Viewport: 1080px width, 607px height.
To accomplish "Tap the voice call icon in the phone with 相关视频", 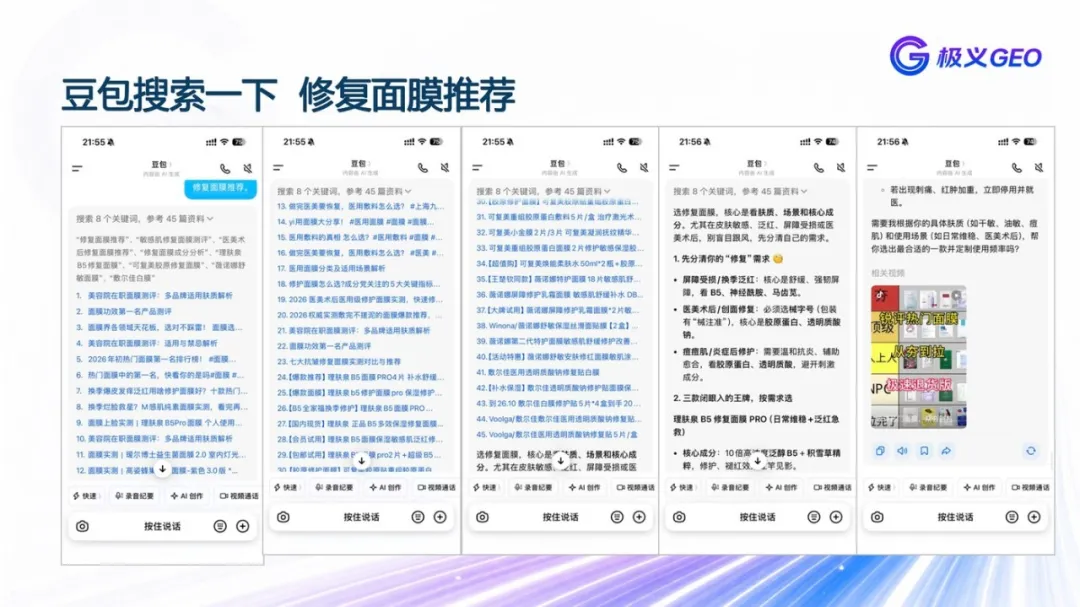I will coord(1017,167).
